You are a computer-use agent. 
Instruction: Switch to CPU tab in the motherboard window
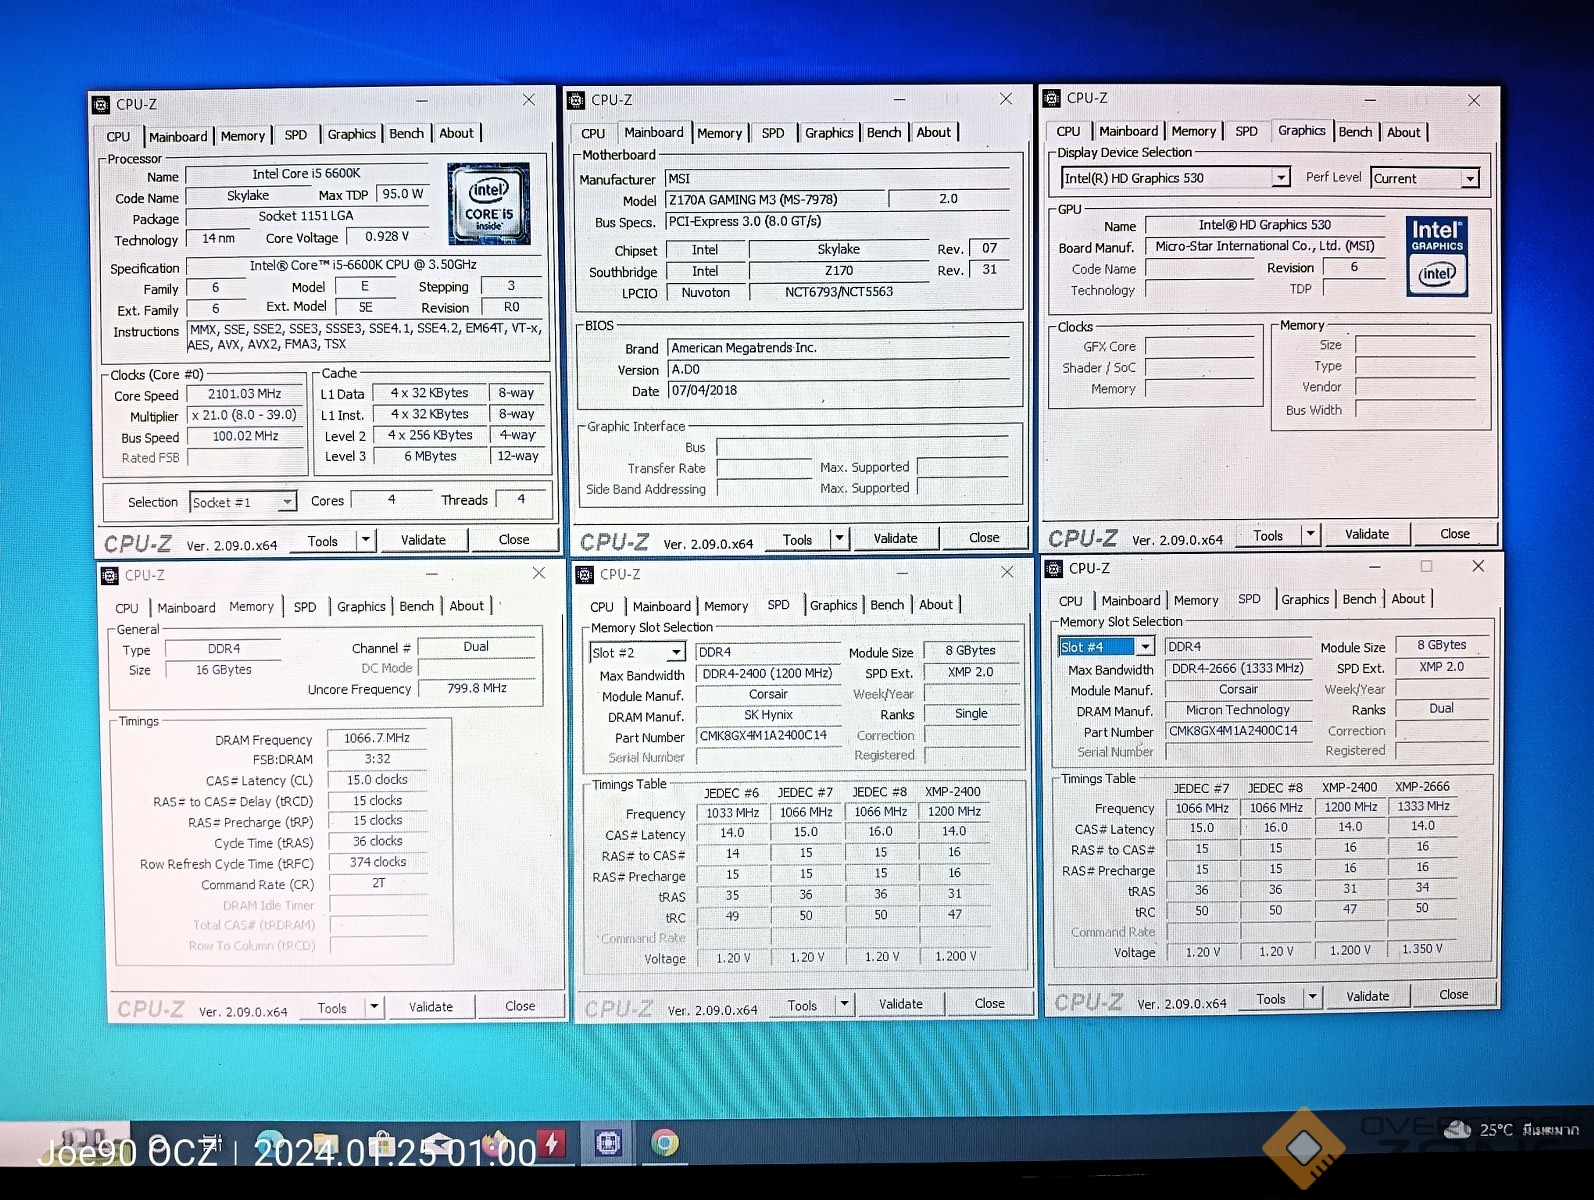593,133
